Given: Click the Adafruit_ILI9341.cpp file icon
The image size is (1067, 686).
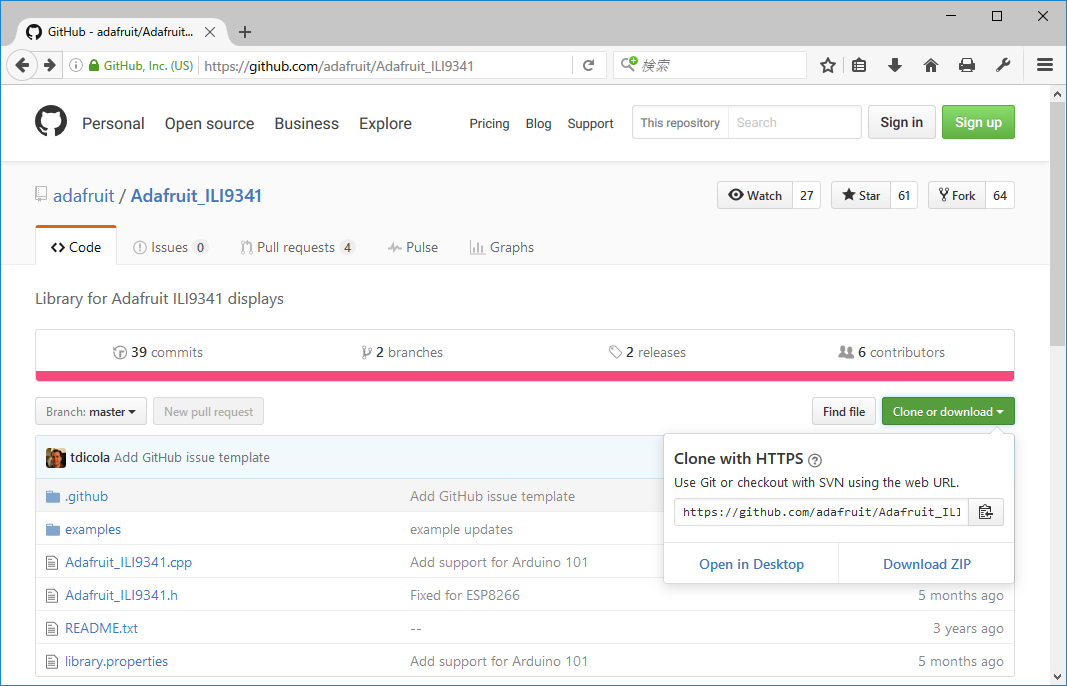Looking at the screenshot, I should (x=52, y=563).
